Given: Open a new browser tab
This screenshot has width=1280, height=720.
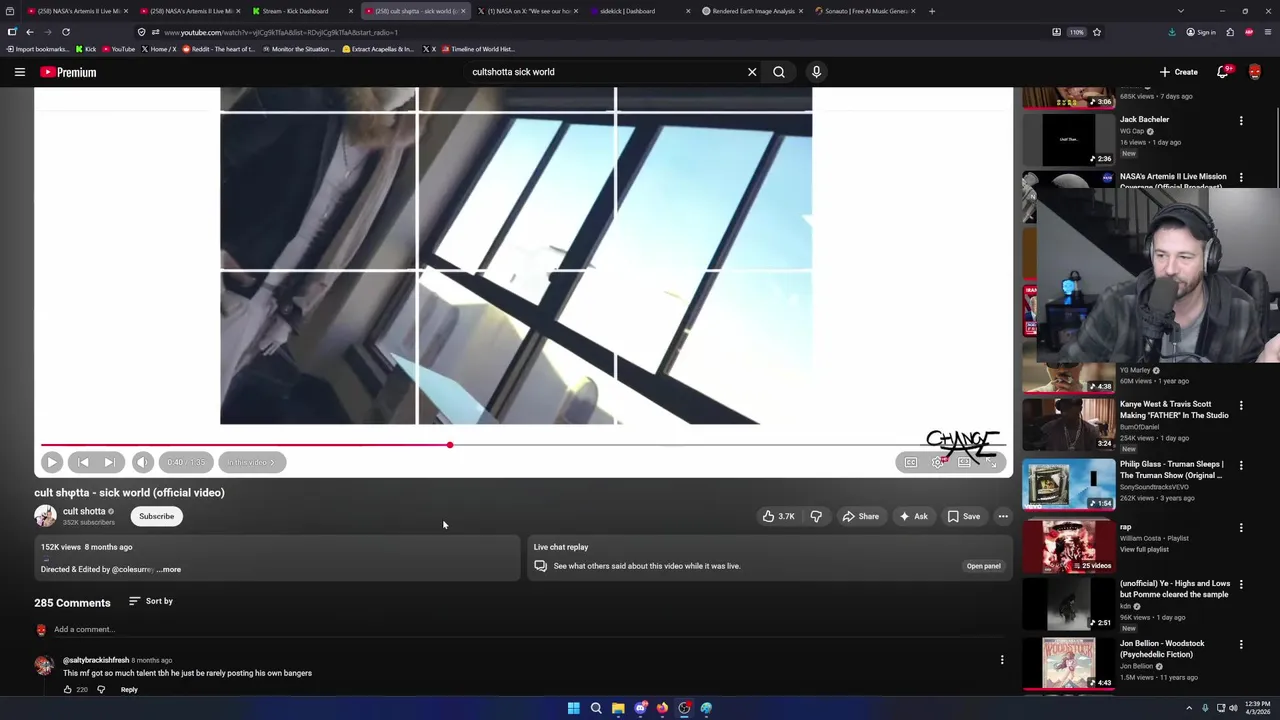Looking at the screenshot, I should [x=932, y=11].
